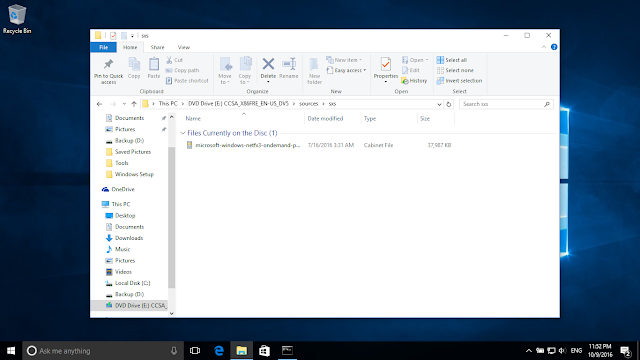This screenshot has height=360, width=640.
Task: Open the Properties ribbon button
Action: click(386, 68)
